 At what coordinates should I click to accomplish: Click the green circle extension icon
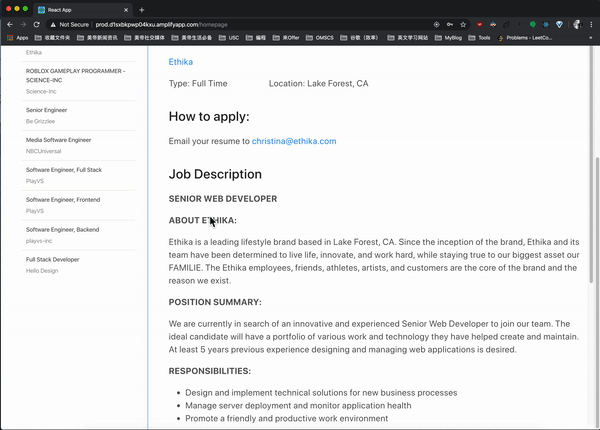tap(532, 24)
